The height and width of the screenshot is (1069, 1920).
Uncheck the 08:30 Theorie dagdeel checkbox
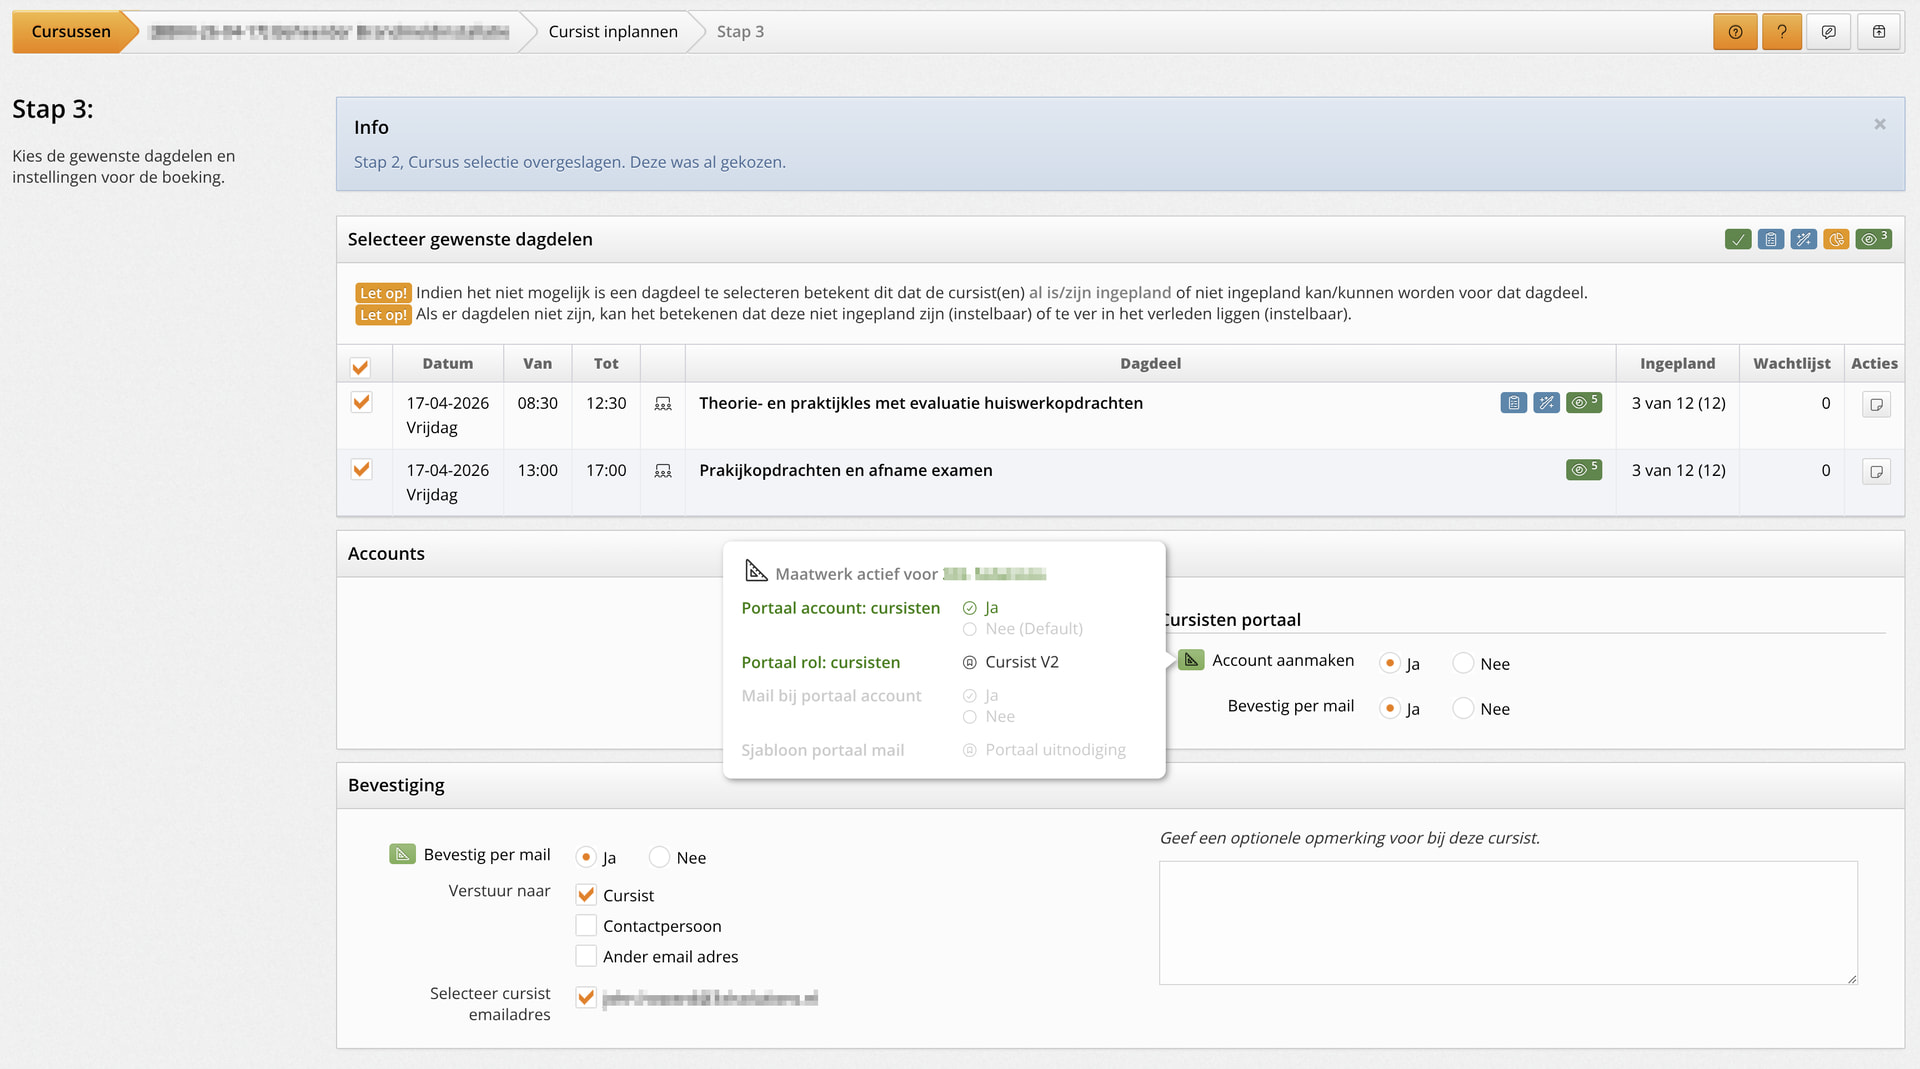(362, 402)
